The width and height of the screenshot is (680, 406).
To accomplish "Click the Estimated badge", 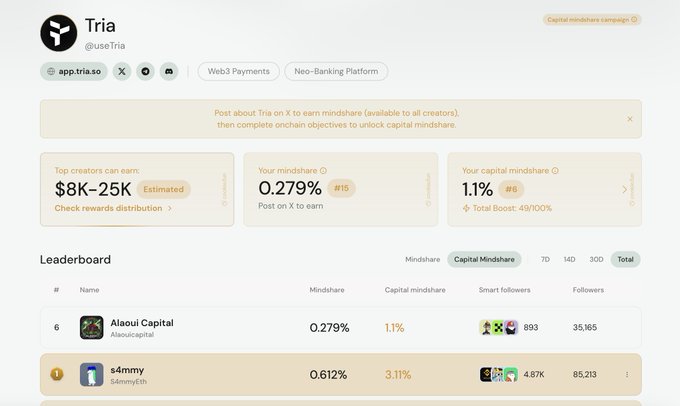I will [163, 189].
